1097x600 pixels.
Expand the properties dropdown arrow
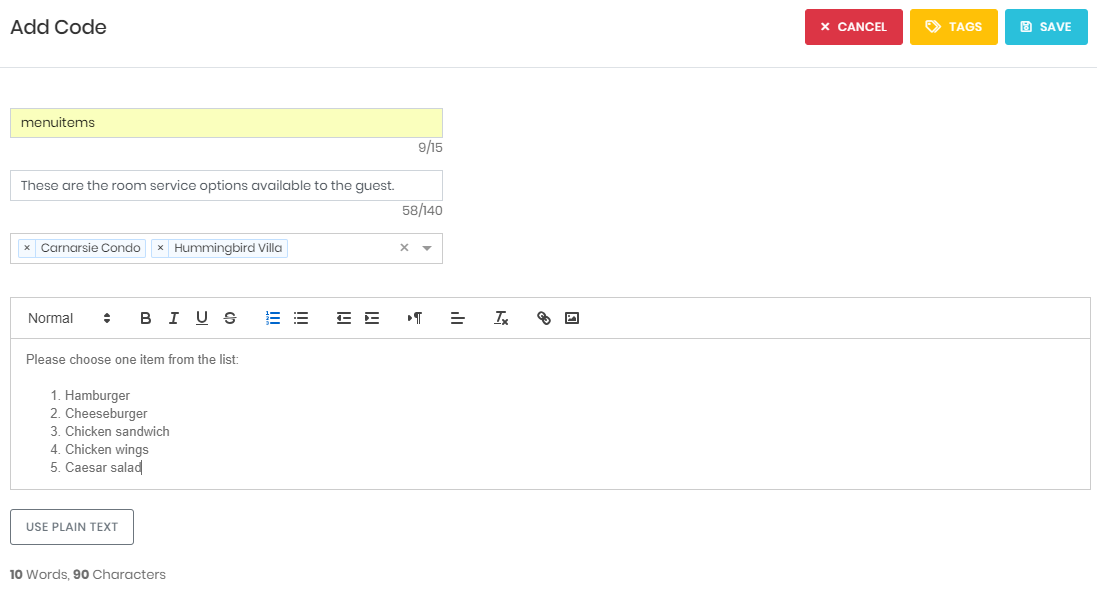point(427,248)
